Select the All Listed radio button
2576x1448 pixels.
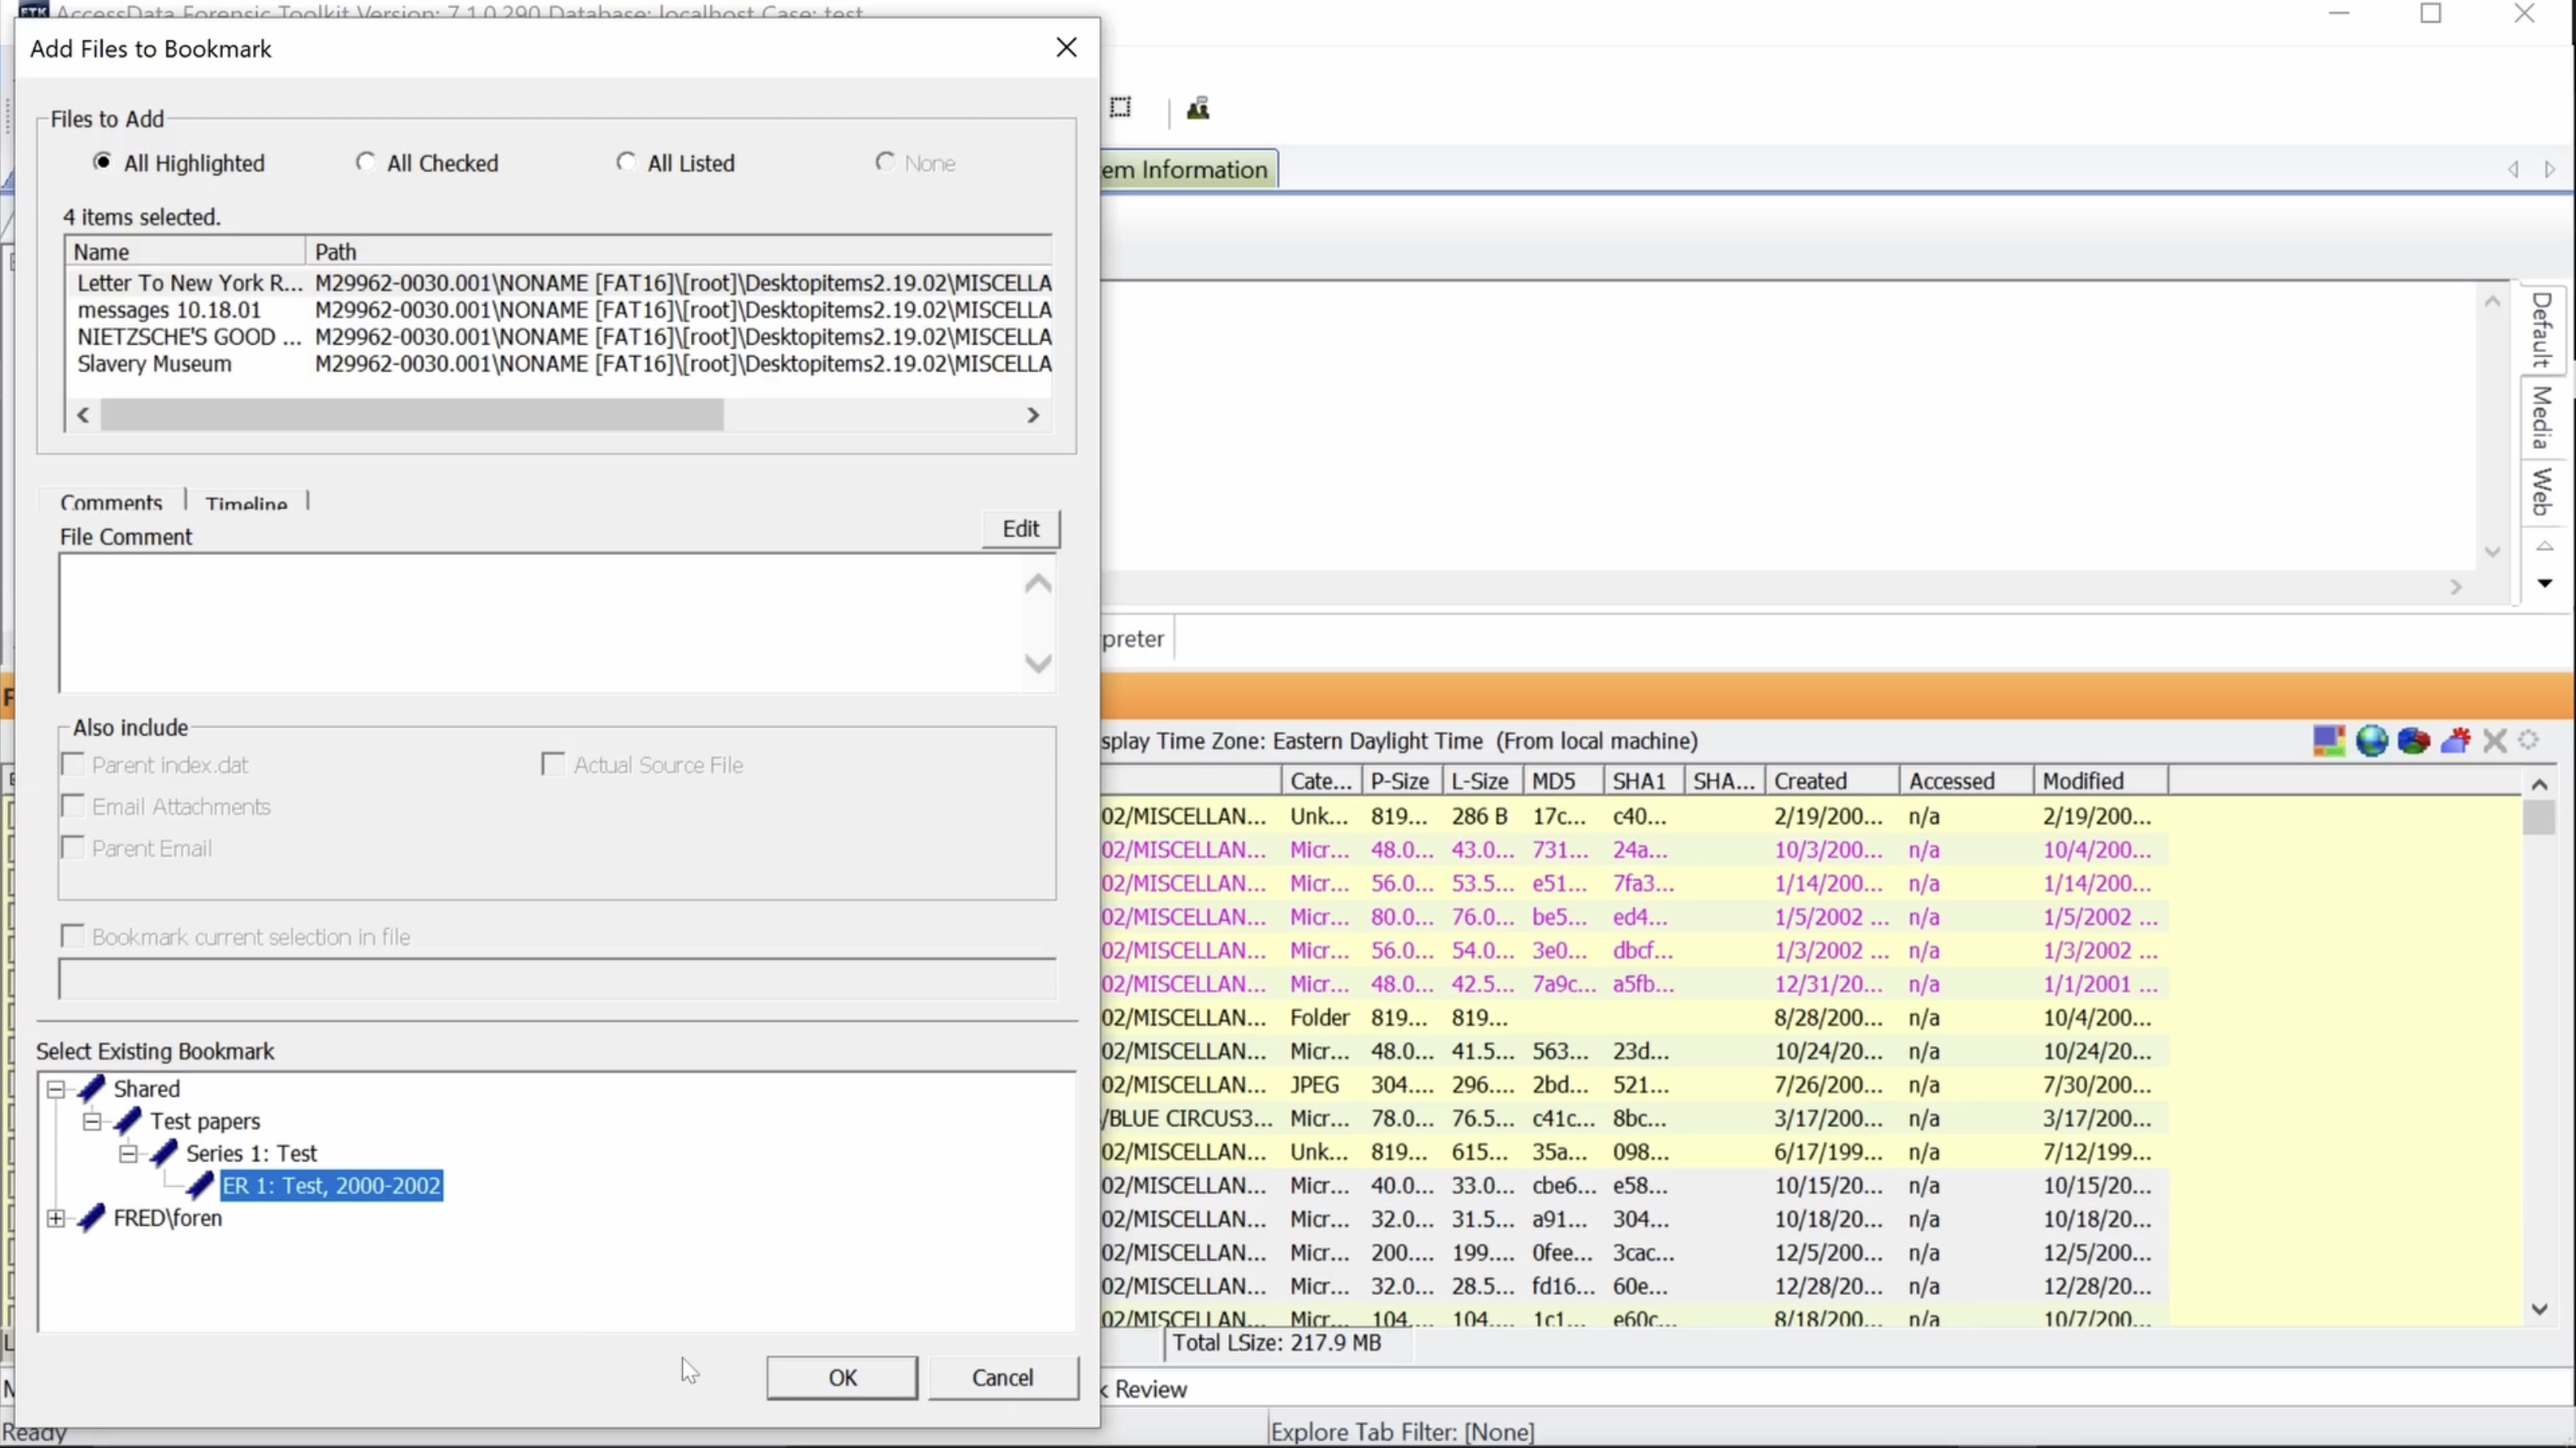click(625, 161)
